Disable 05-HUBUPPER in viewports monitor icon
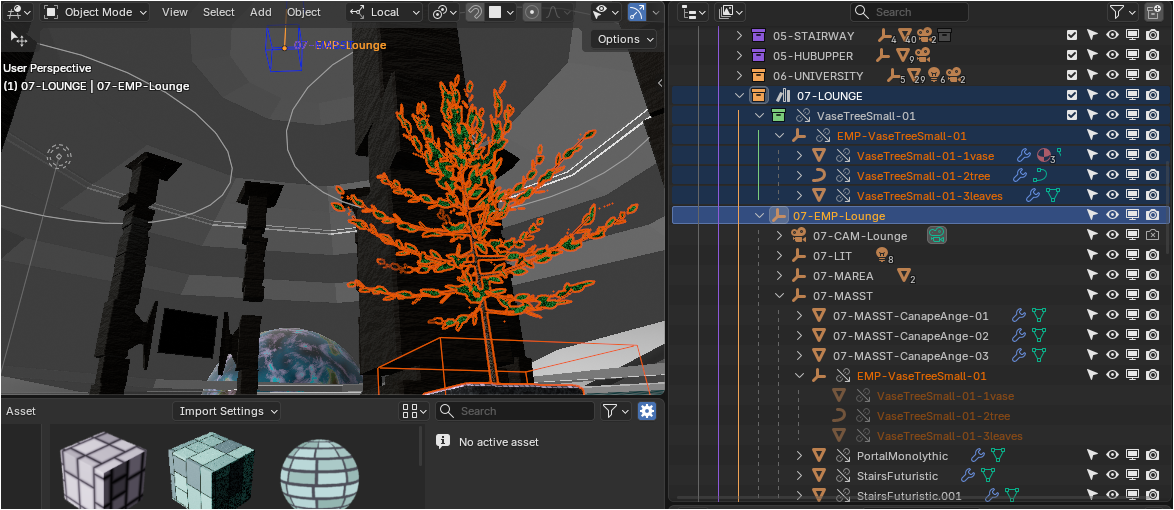The height and width of the screenshot is (510, 1174). [1133, 55]
